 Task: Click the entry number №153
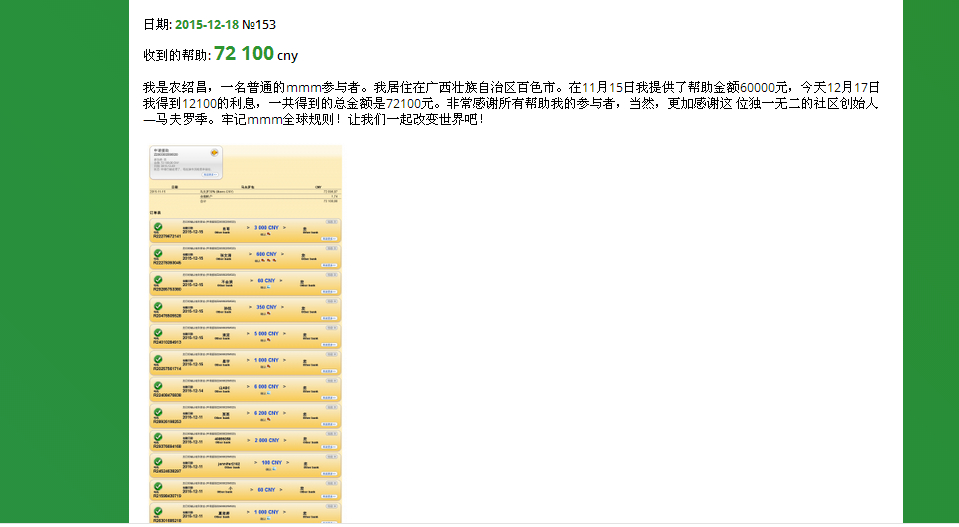click(x=259, y=24)
